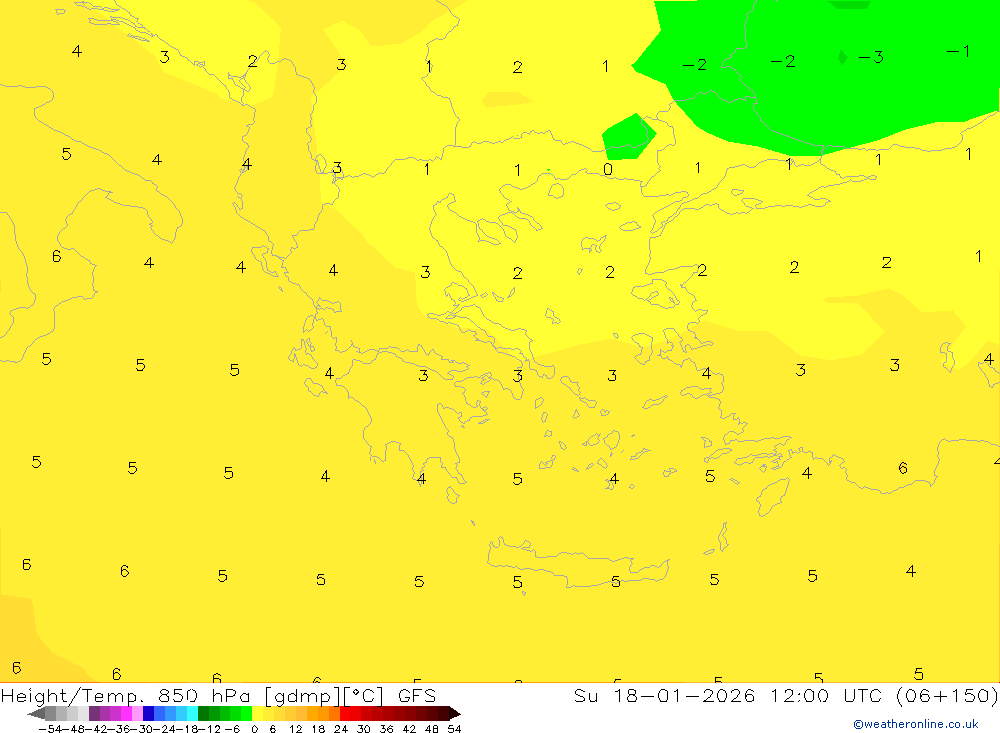The width and height of the screenshot is (1000, 733).
Task: Click the -1 temperature value on the map
Action: tap(959, 51)
